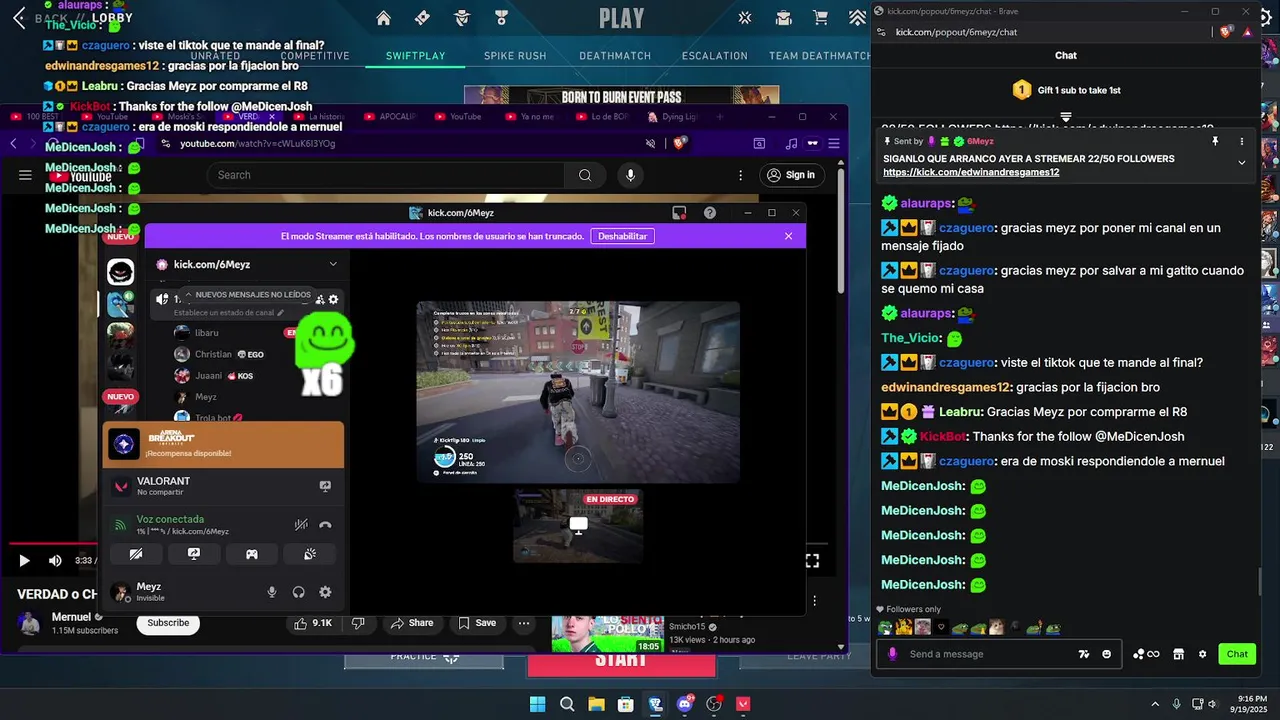
Task: Click the YouTube Share button
Action: point(412,623)
